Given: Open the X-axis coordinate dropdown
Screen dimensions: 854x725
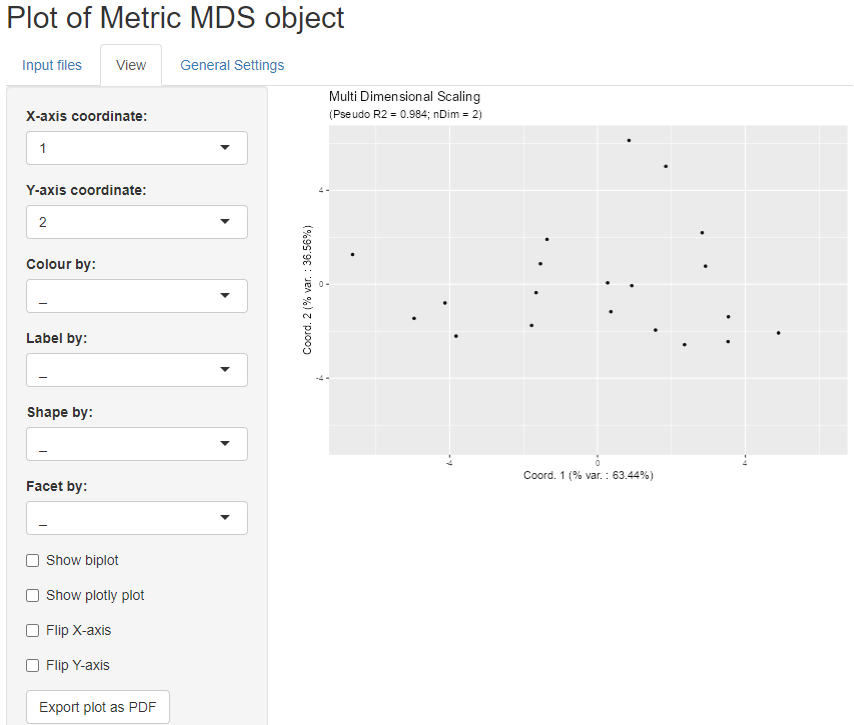Looking at the screenshot, I should click(137, 148).
